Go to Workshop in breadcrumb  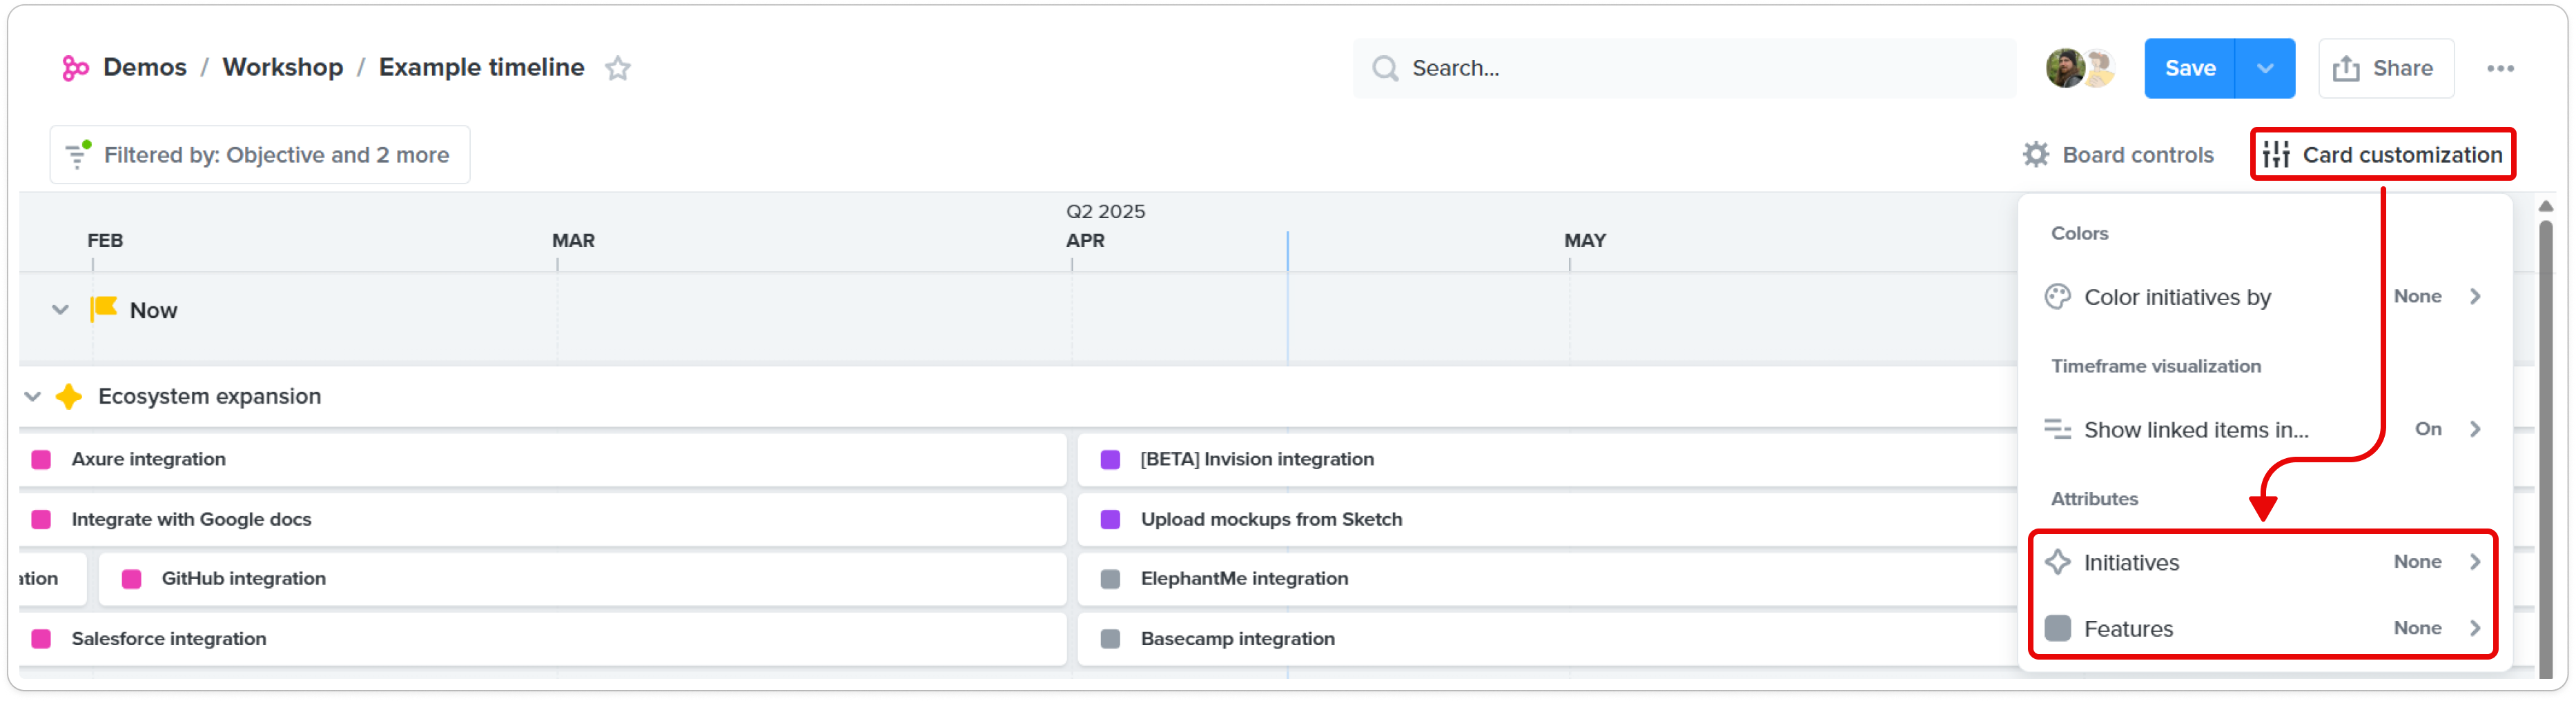(283, 67)
